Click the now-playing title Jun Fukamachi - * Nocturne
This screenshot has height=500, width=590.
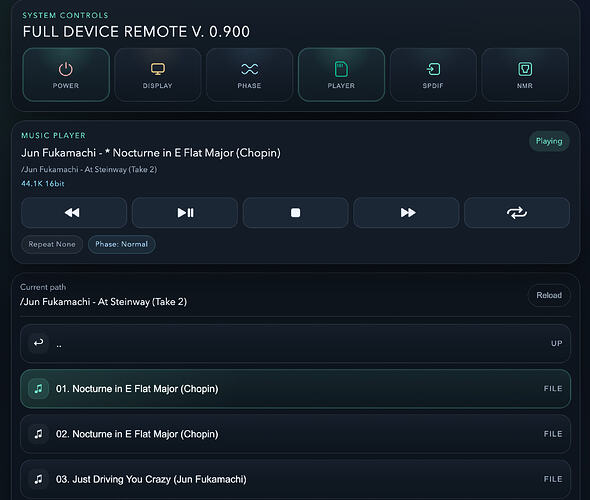151,153
